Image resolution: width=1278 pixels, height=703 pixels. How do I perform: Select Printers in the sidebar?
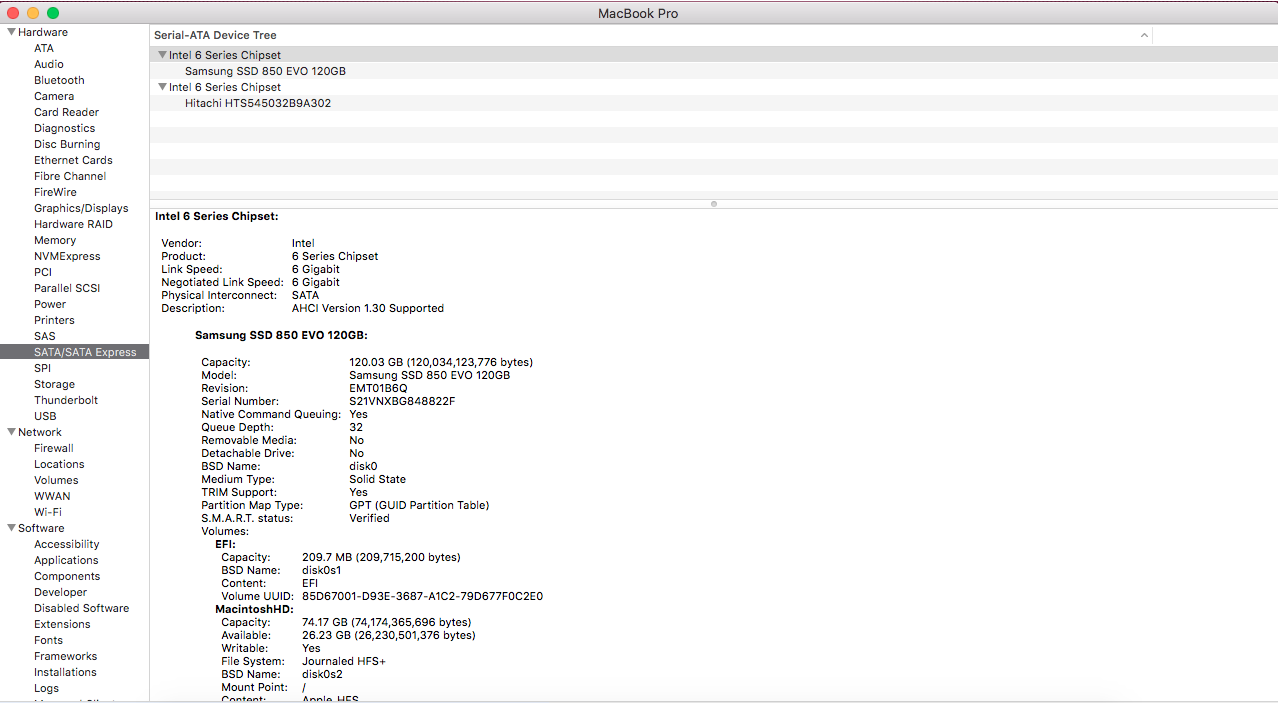pos(54,320)
